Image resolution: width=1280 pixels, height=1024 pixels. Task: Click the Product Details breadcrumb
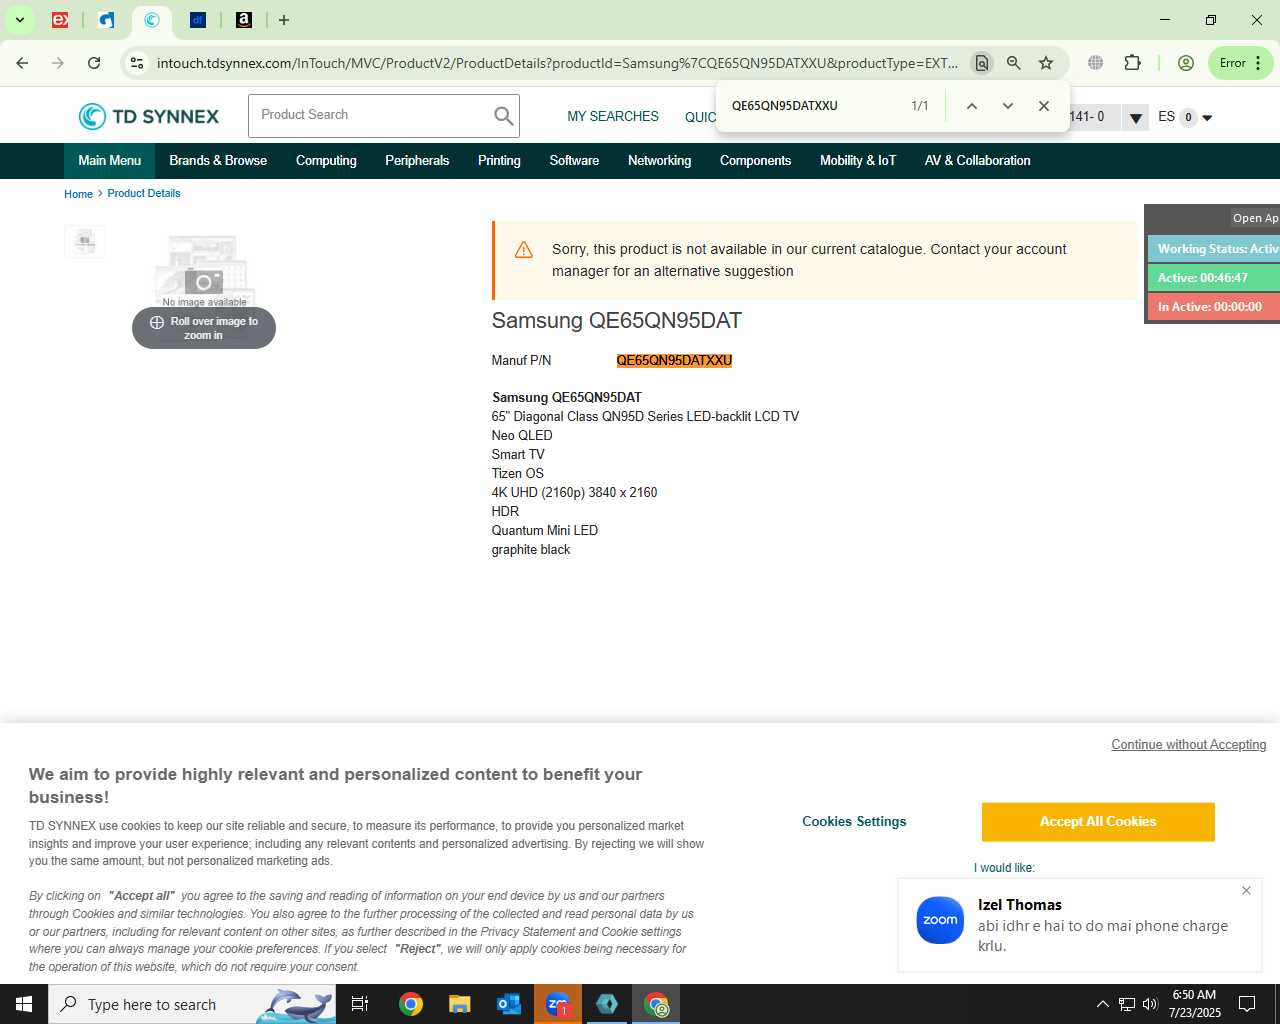click(144, 193)
